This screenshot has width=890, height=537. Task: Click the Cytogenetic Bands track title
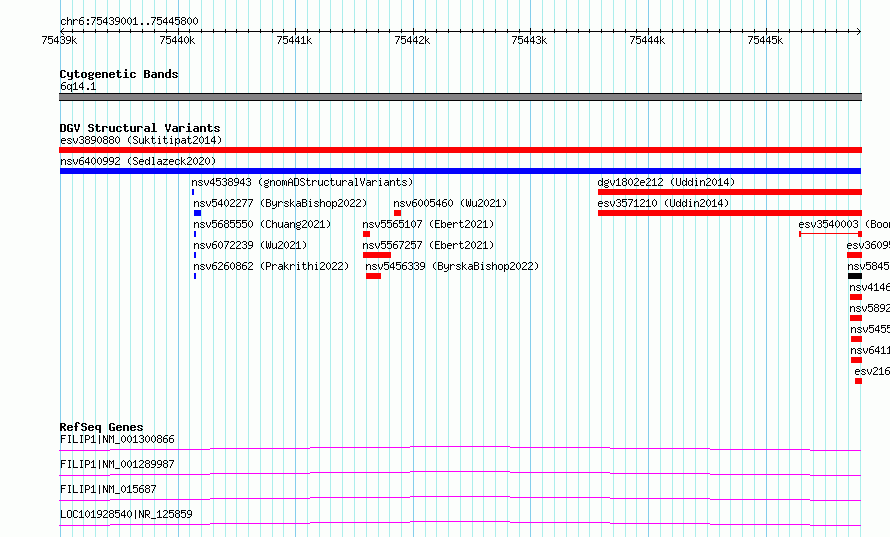(119, 74)
